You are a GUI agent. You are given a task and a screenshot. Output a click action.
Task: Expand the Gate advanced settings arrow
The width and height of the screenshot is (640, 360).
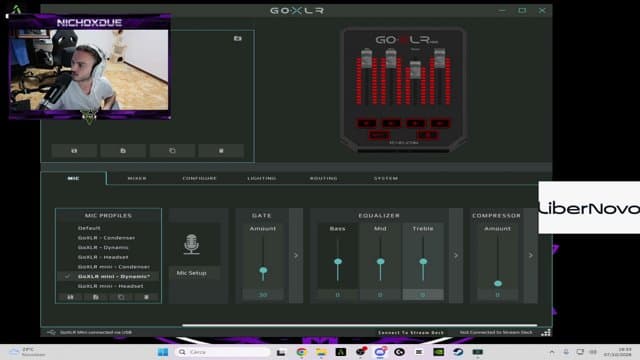296,256
